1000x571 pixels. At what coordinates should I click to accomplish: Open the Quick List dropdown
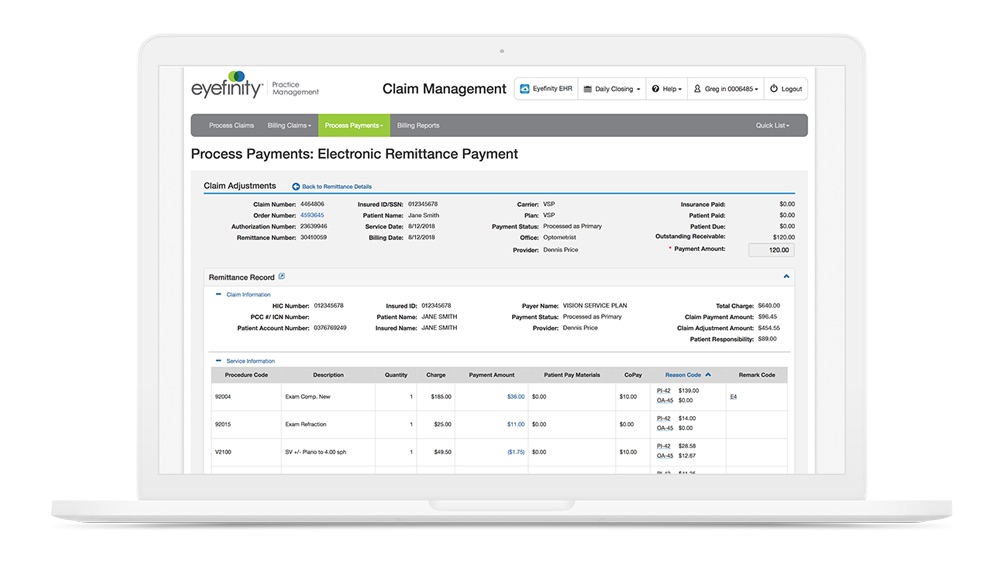tap(772, 126)
